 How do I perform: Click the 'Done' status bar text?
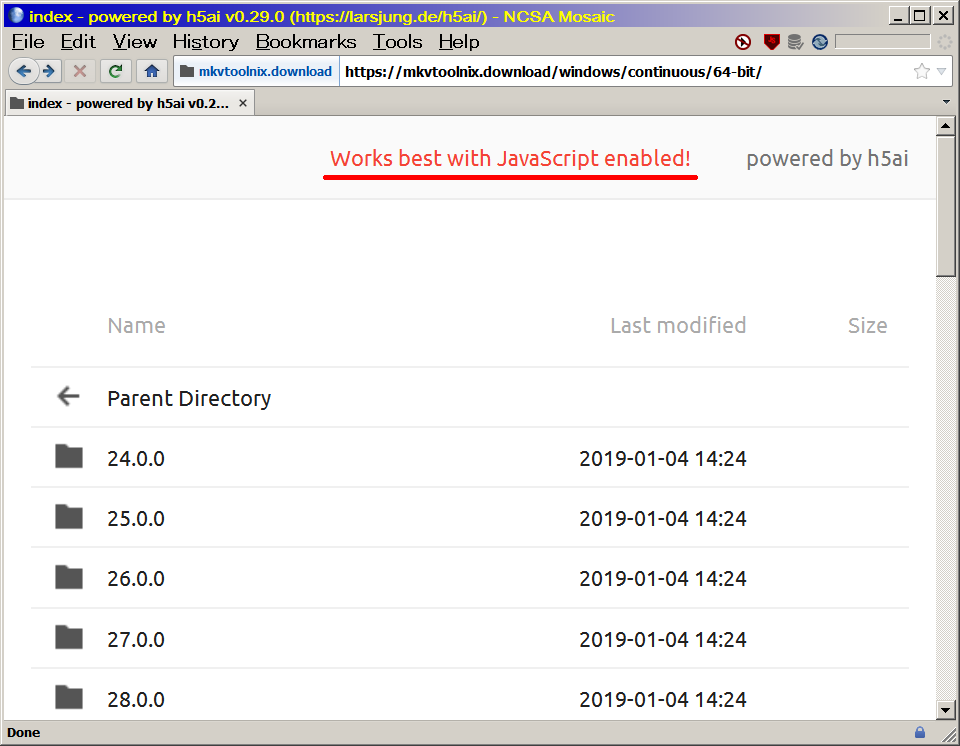[24, 733]
